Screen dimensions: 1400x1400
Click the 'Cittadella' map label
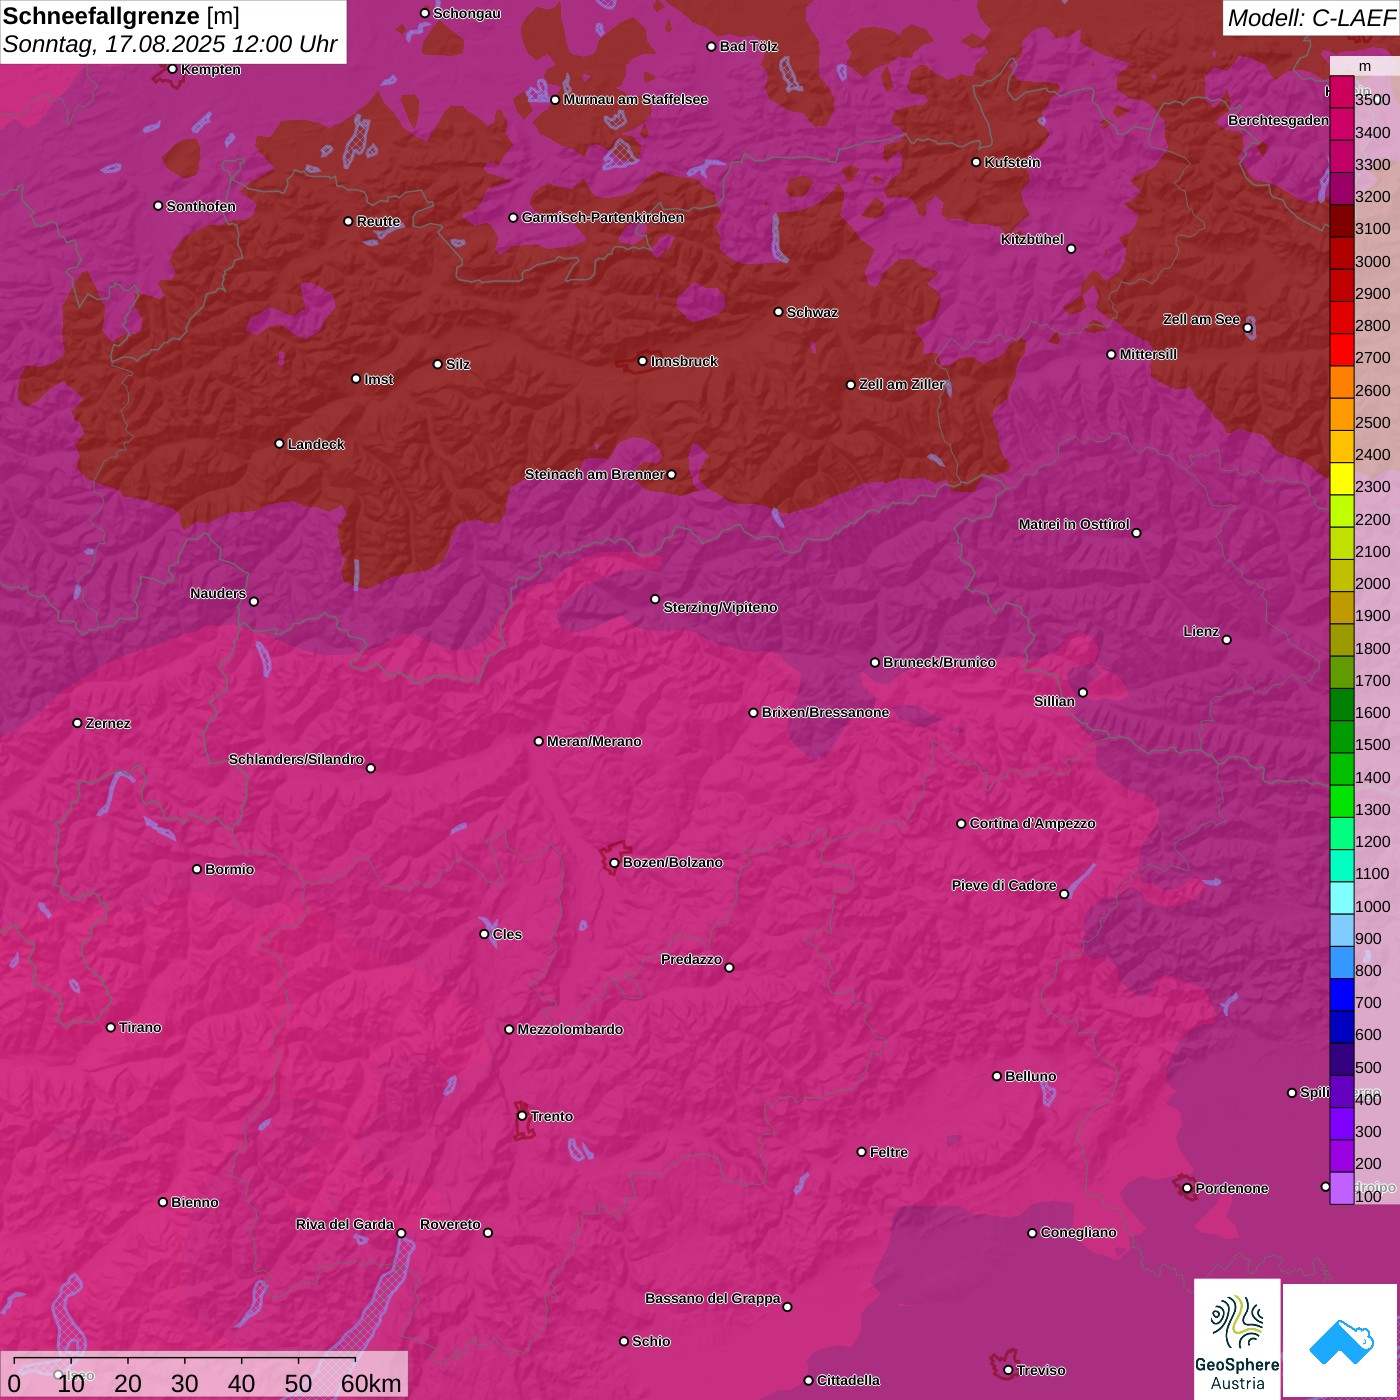pos(849,1380)
